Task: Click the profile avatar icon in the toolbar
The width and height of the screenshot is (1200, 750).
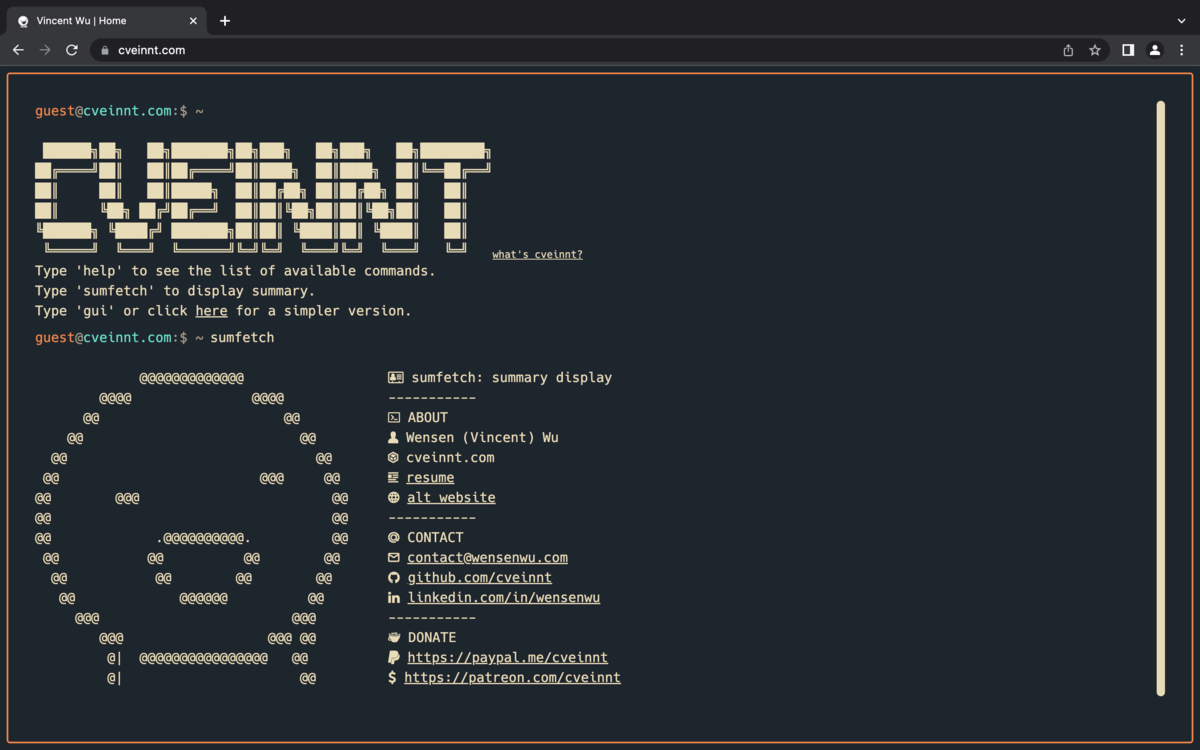Action: pyautogui.click(x=1155, y=49)
